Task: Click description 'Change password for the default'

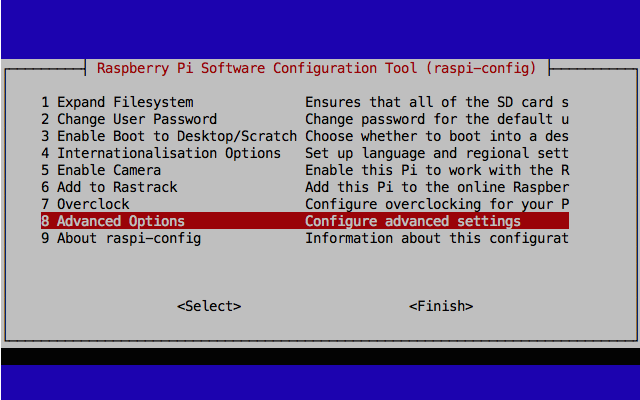Action: (x=429, y=119)
